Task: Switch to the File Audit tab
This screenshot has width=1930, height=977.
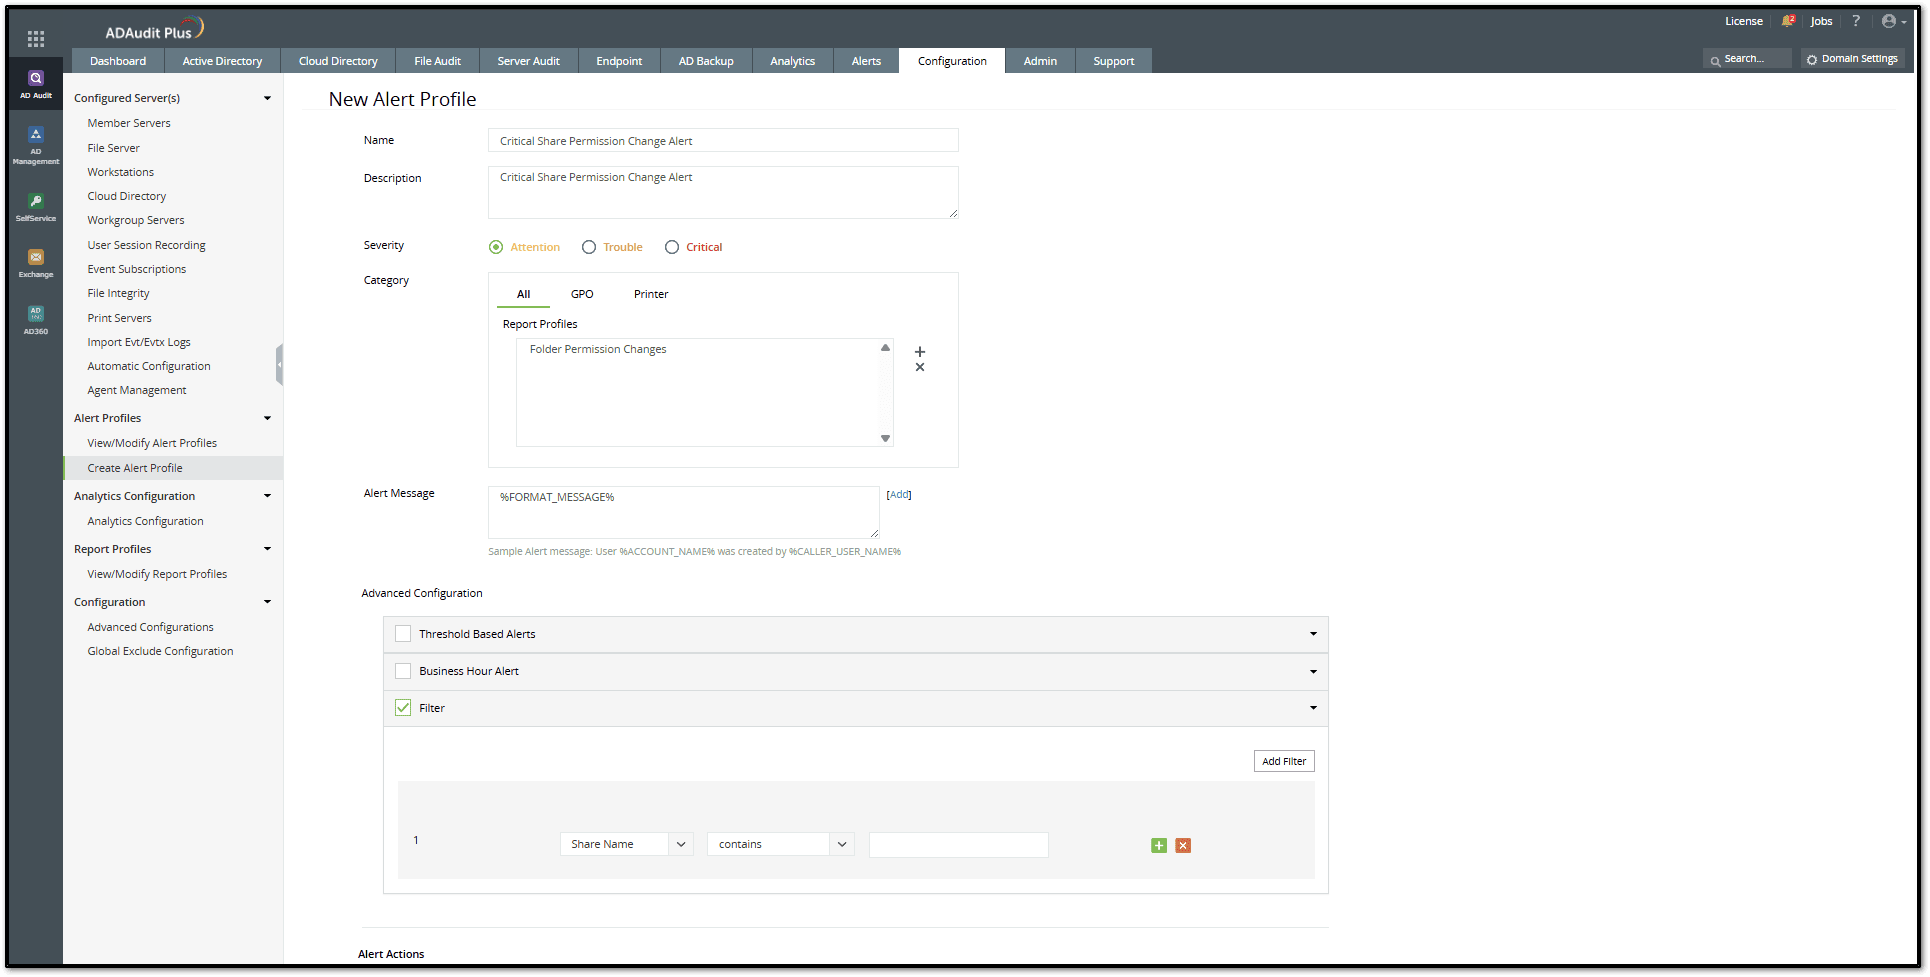Action: tap(437, 61)
